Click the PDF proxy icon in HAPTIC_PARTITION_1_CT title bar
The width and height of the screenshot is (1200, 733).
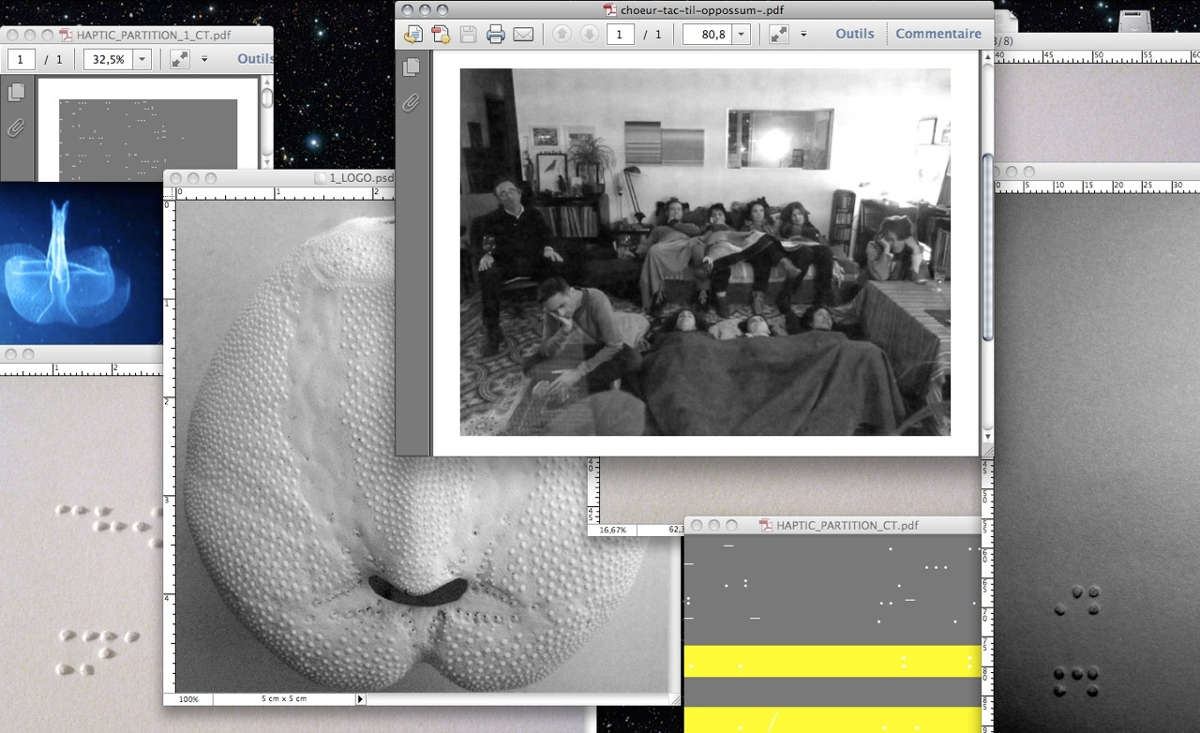(66, 34)
